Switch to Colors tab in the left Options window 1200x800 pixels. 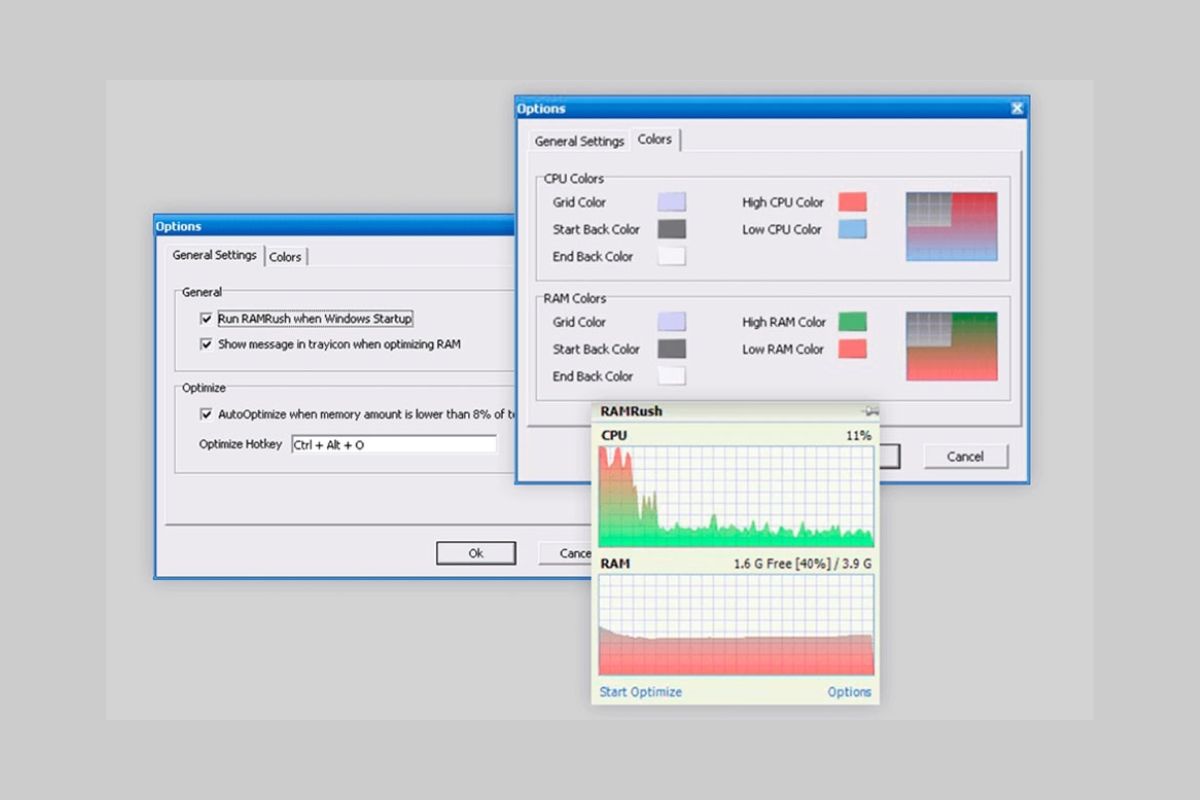285,257
